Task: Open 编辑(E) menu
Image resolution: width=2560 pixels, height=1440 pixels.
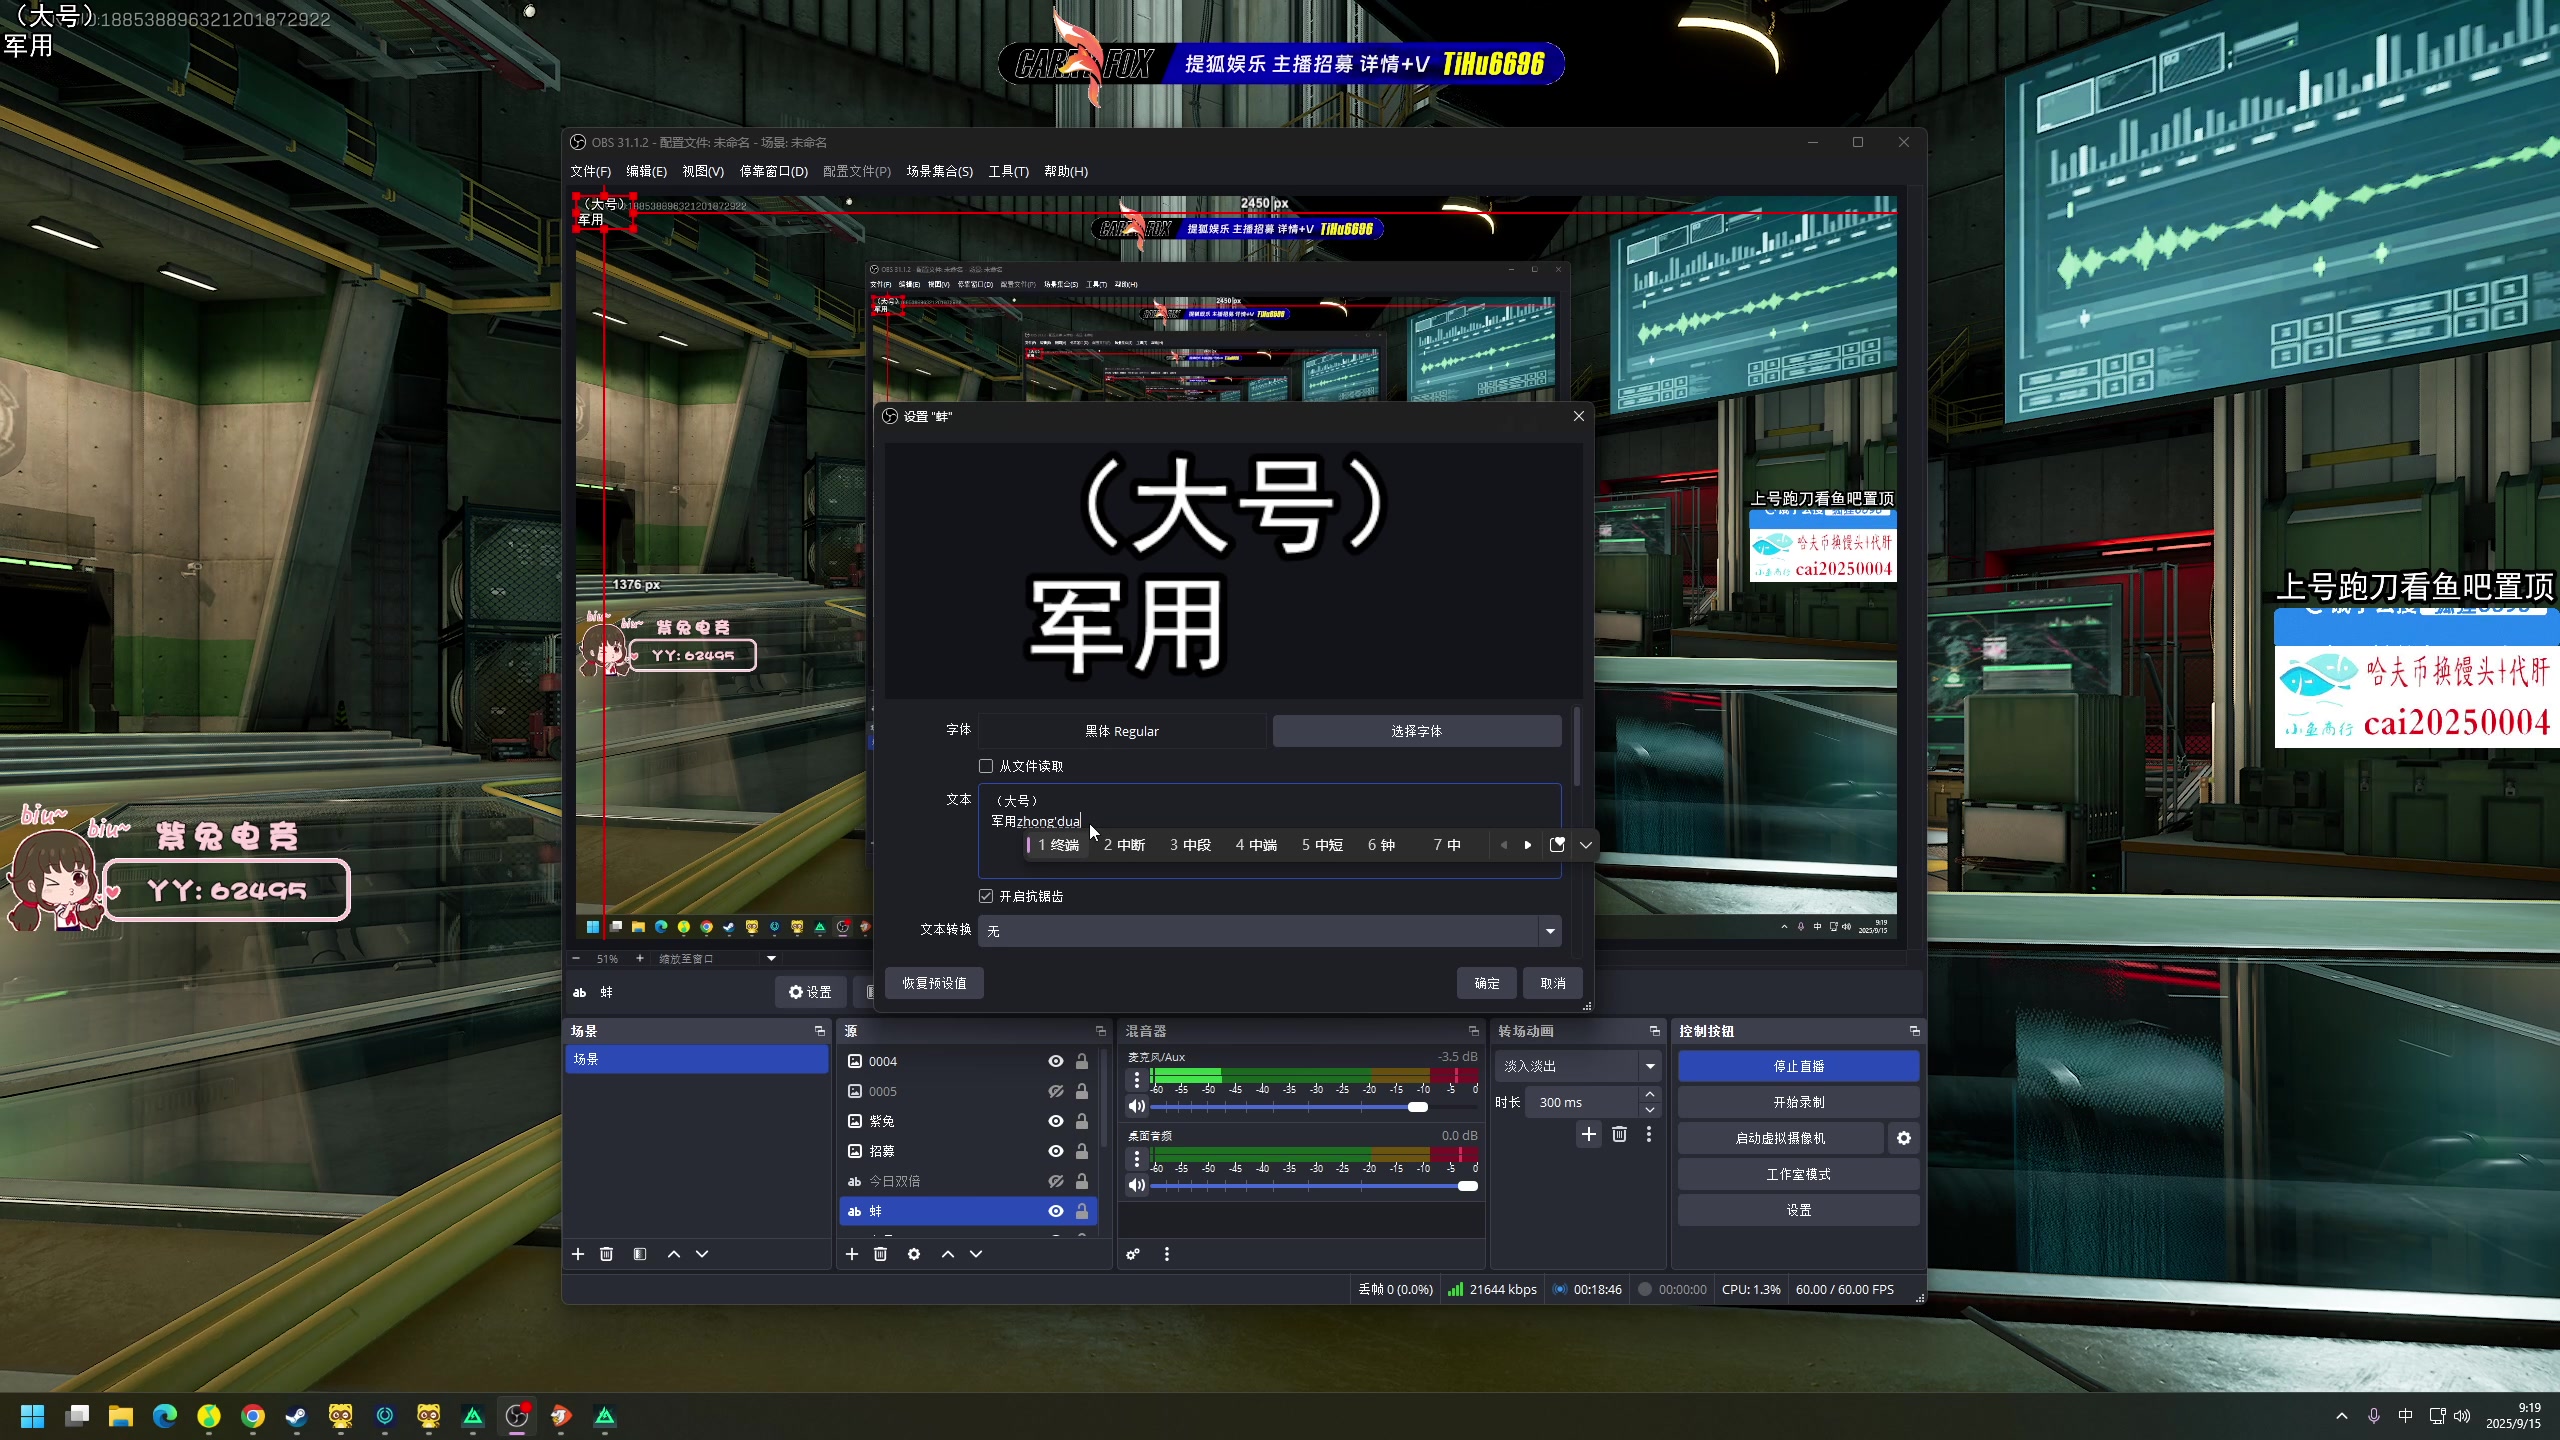Action: coord(646,171)
